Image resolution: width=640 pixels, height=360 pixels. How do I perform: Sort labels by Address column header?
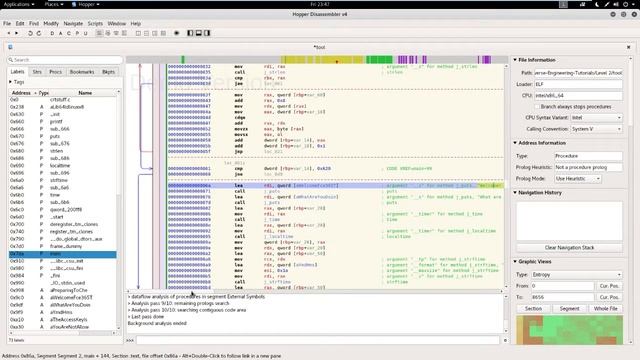(x=23, y=93)
